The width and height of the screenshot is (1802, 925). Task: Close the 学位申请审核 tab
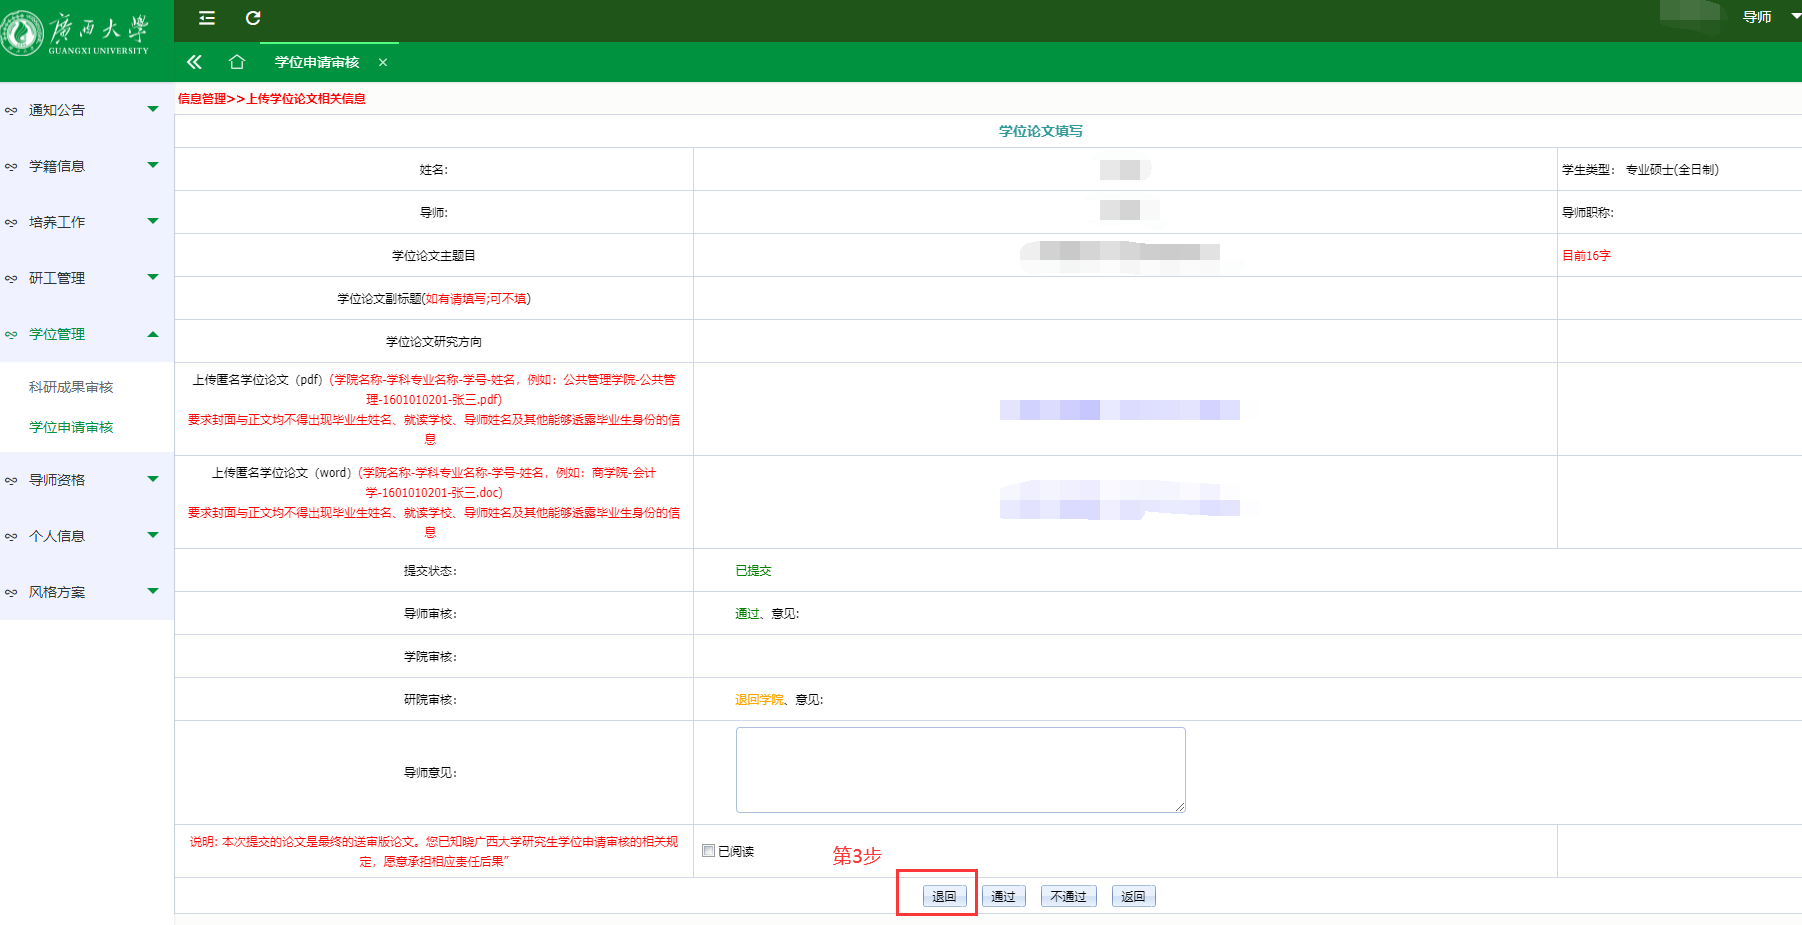click(x=383, y=62)
